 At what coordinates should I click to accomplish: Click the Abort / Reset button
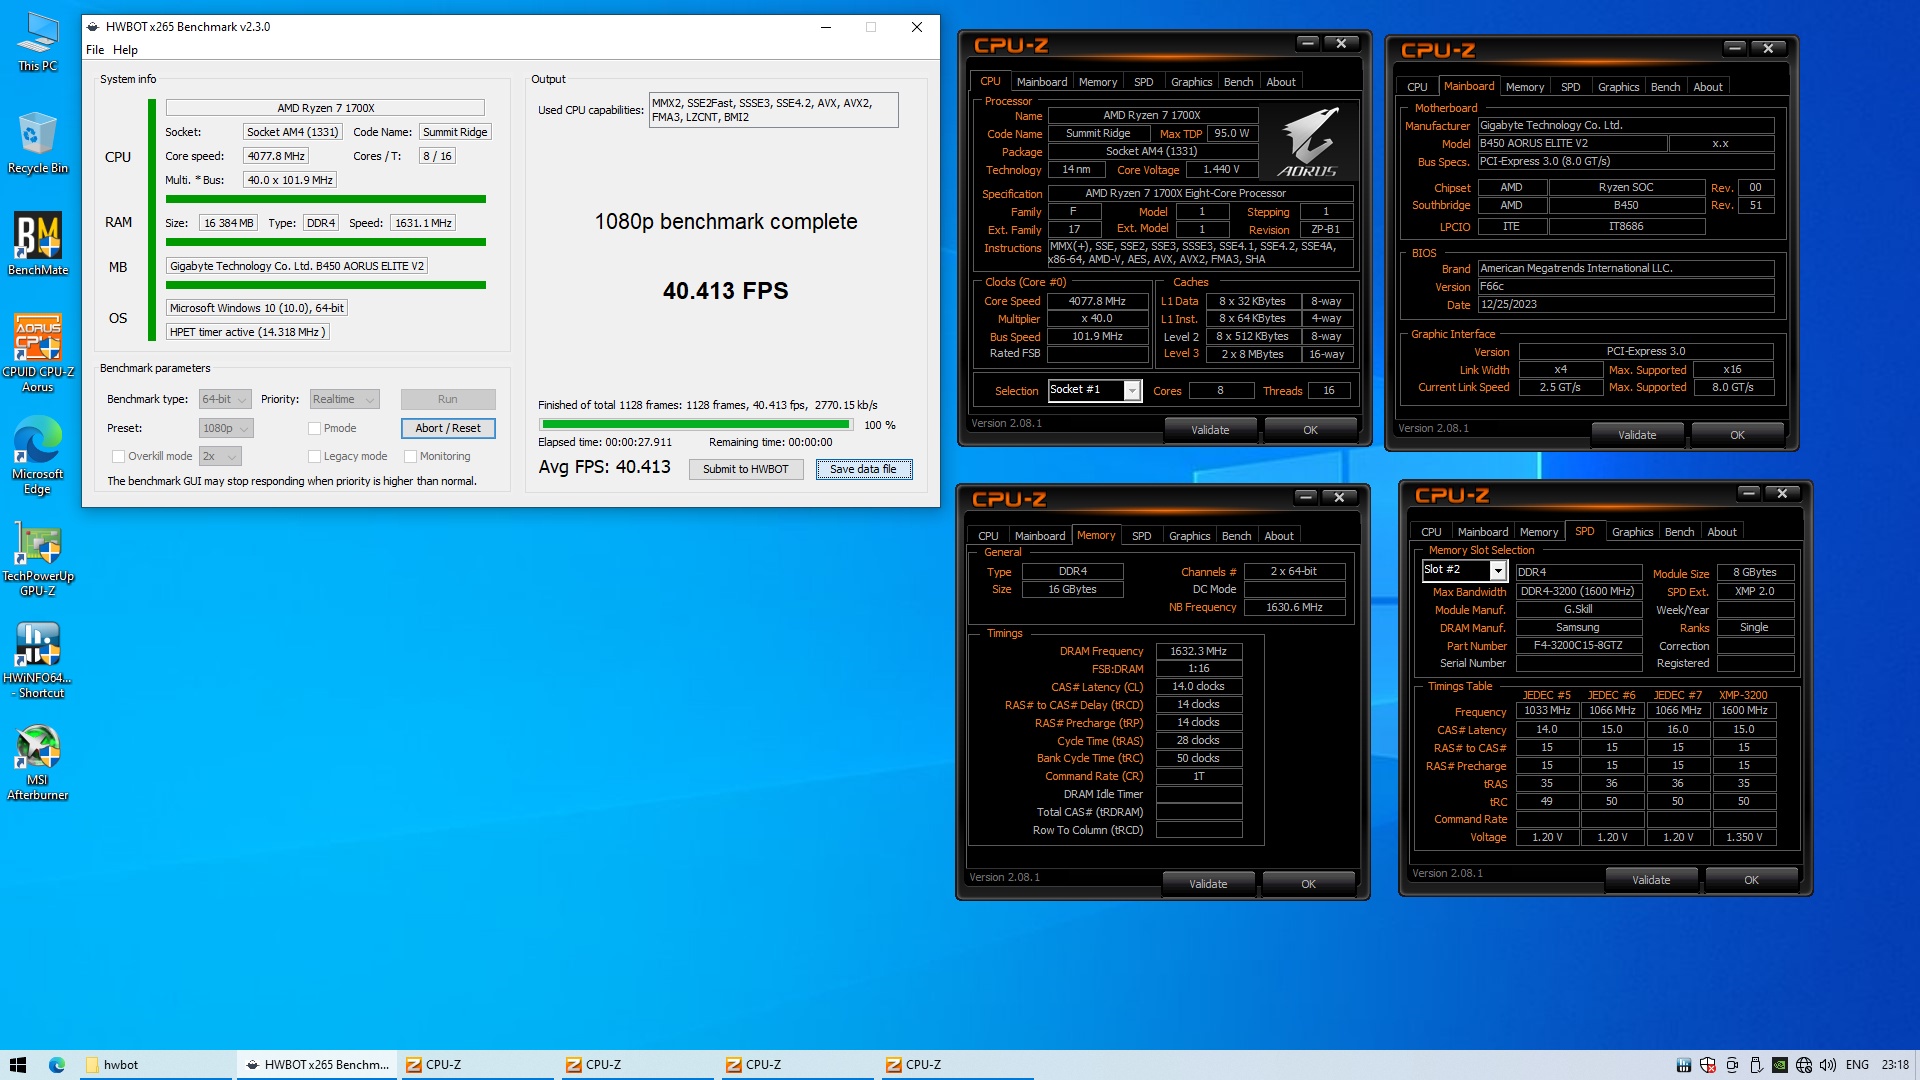448,428
